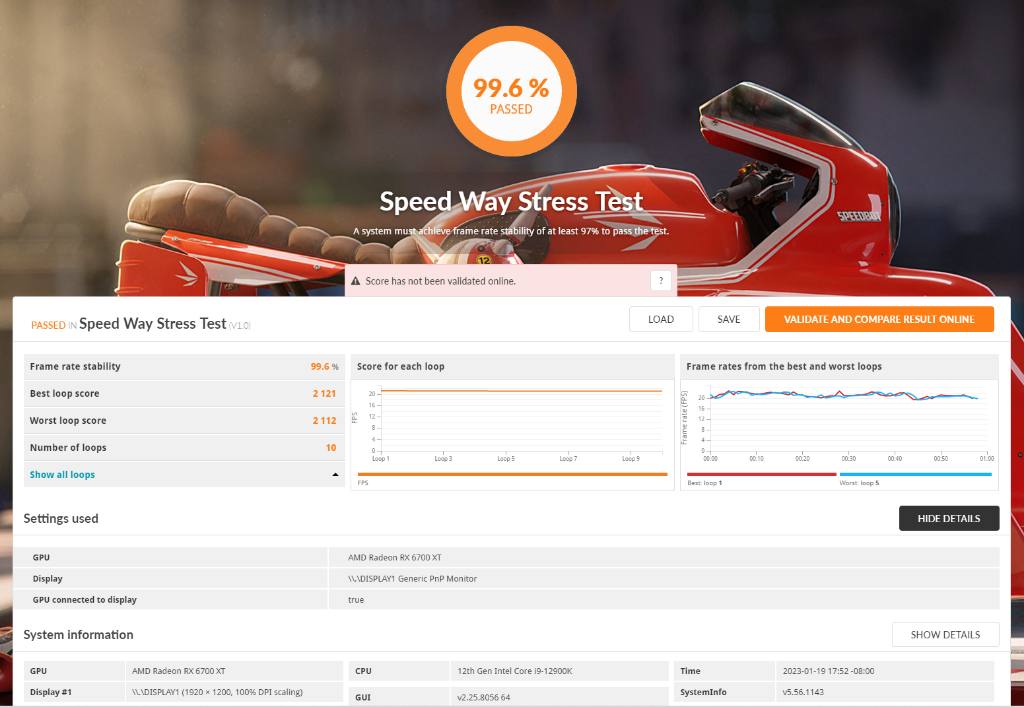The image size is (1024, 707).
Task: Select the Frame rate stability value 99.6 %
Action: [x=325, y=367]
